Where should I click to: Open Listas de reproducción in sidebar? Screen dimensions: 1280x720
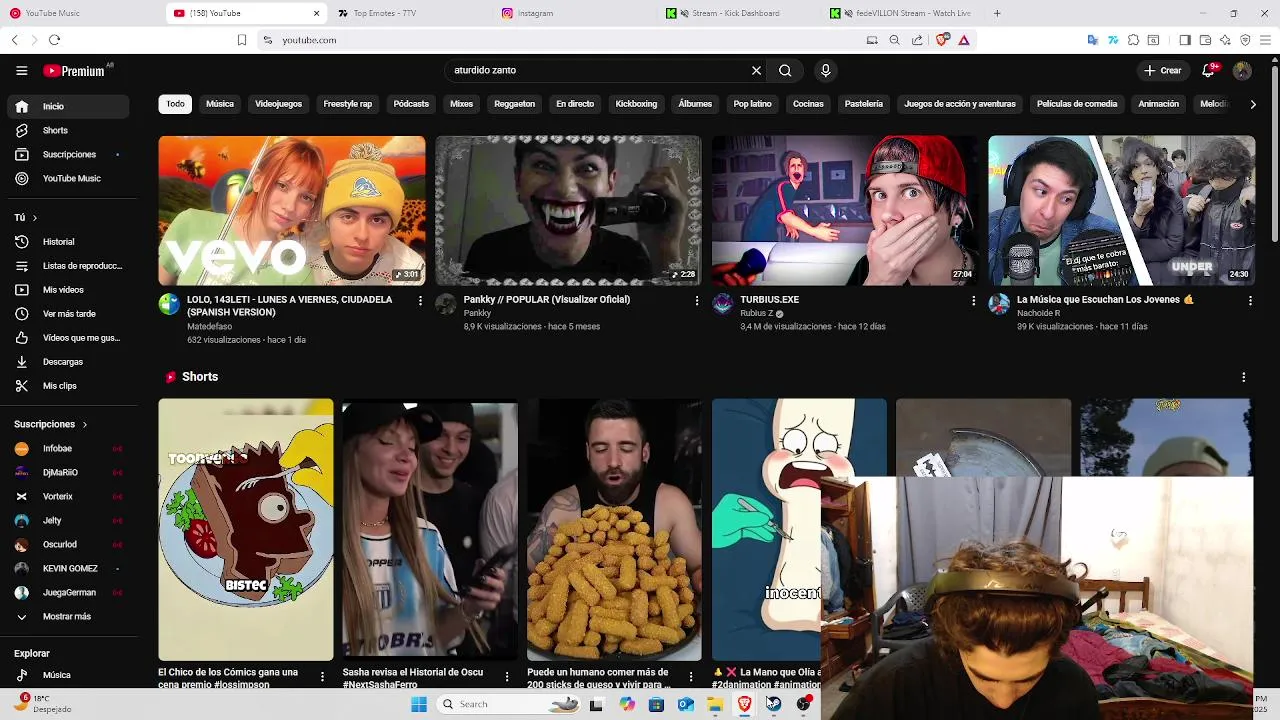tap(68, 266)
